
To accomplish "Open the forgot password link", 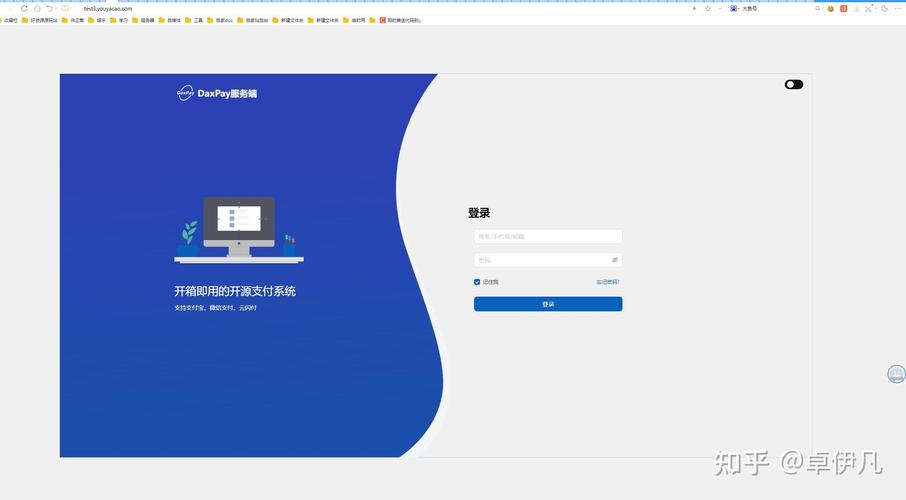I will (x=608, y=282).
